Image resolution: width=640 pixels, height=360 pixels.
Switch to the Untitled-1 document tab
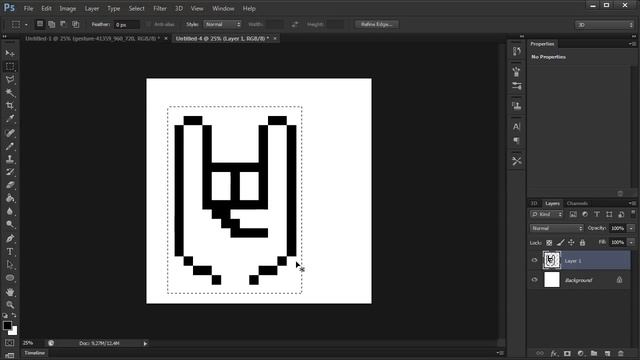click(92, 38)
